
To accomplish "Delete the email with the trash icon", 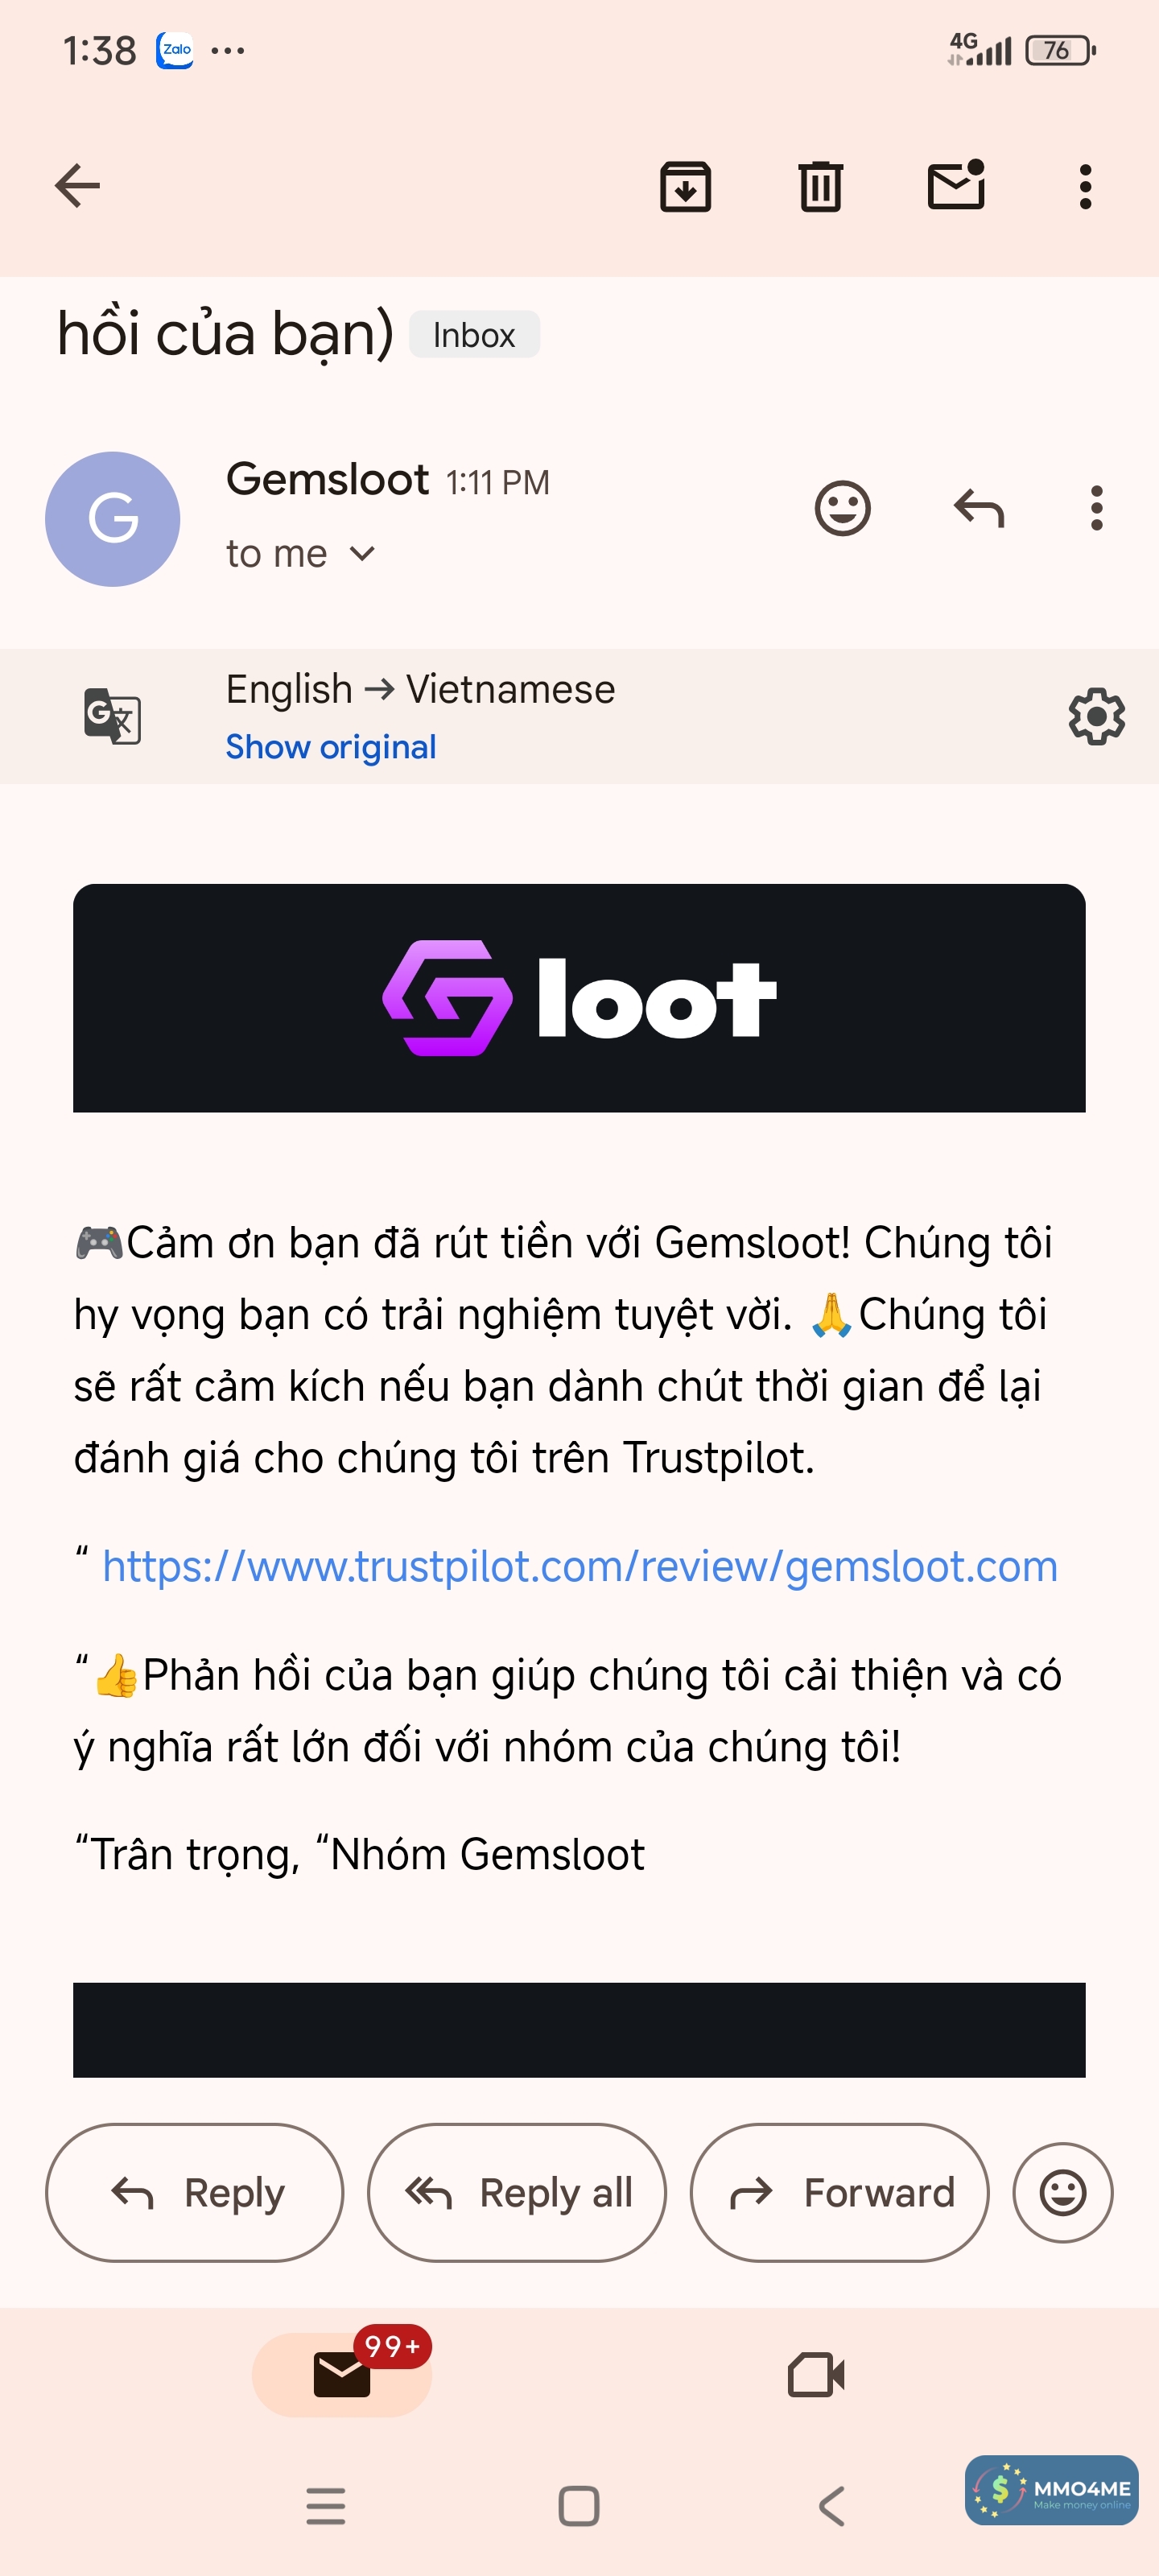I will click(820, 186).
